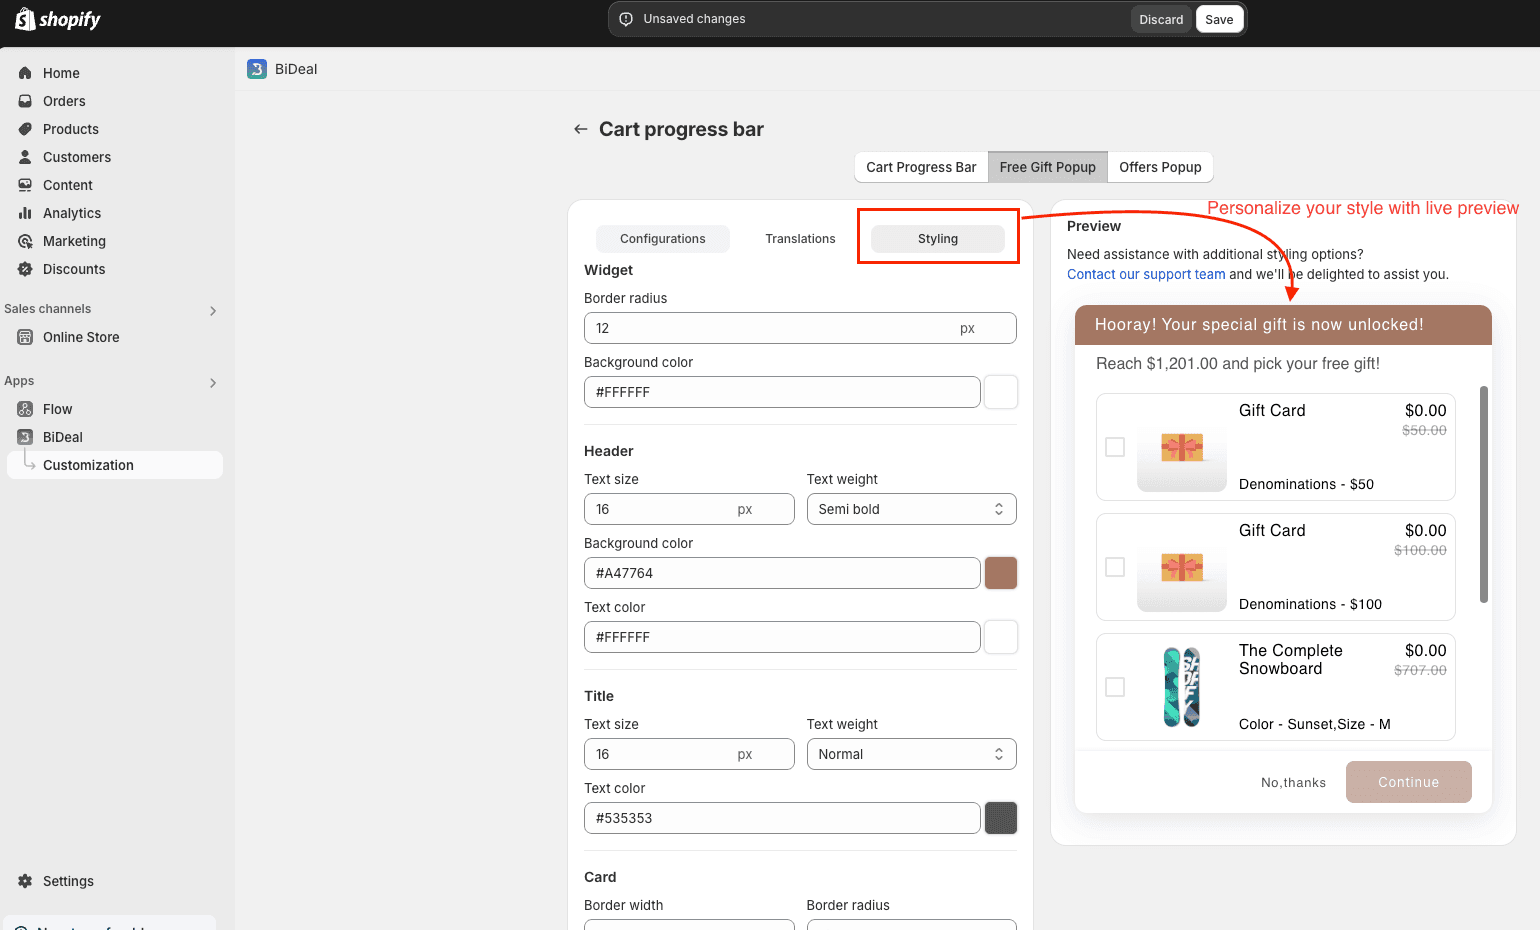Click the Widget Border radius field
The image size is (1540, 930).
point(800,328)
